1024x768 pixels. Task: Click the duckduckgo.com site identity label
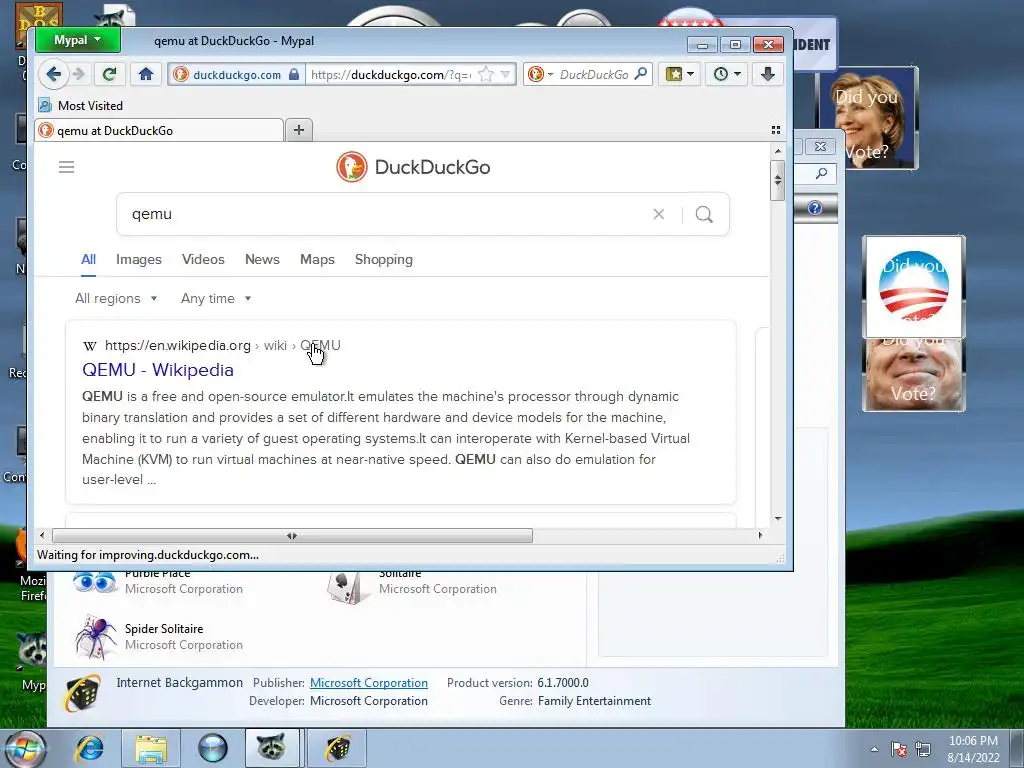(x=236, y=74)
